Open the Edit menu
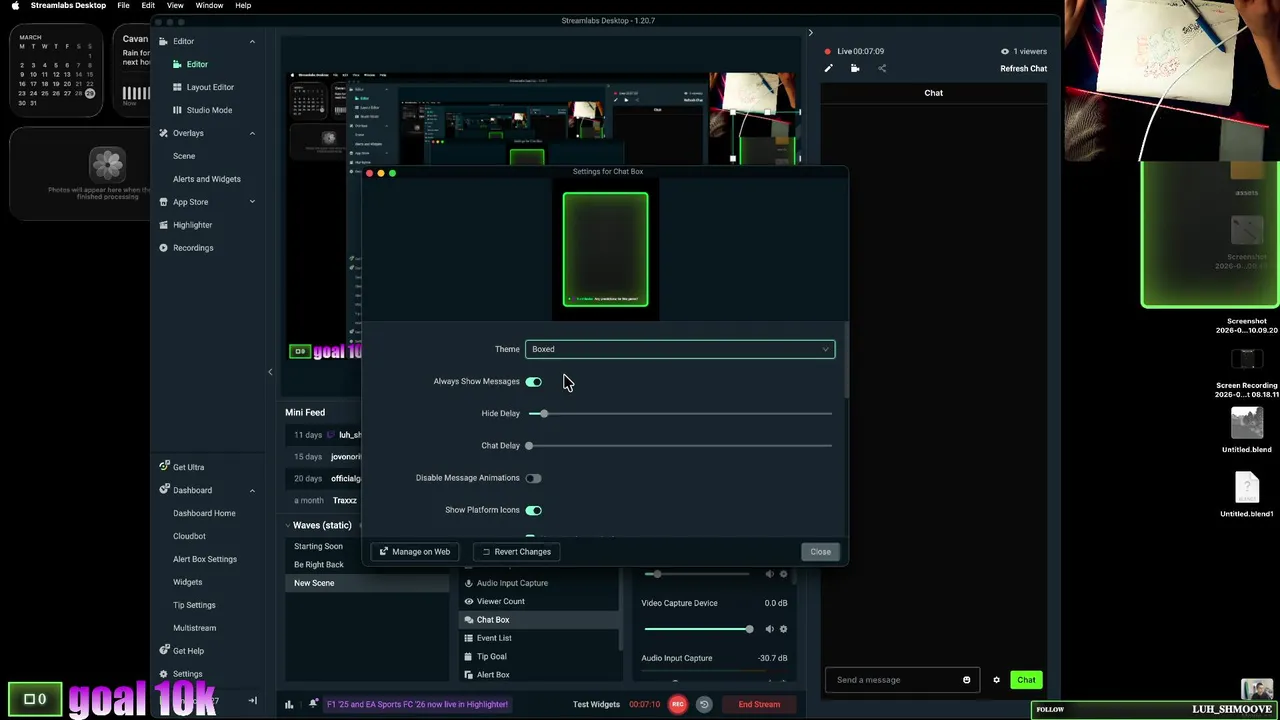The image size is (1280, 720). [148, 6]
